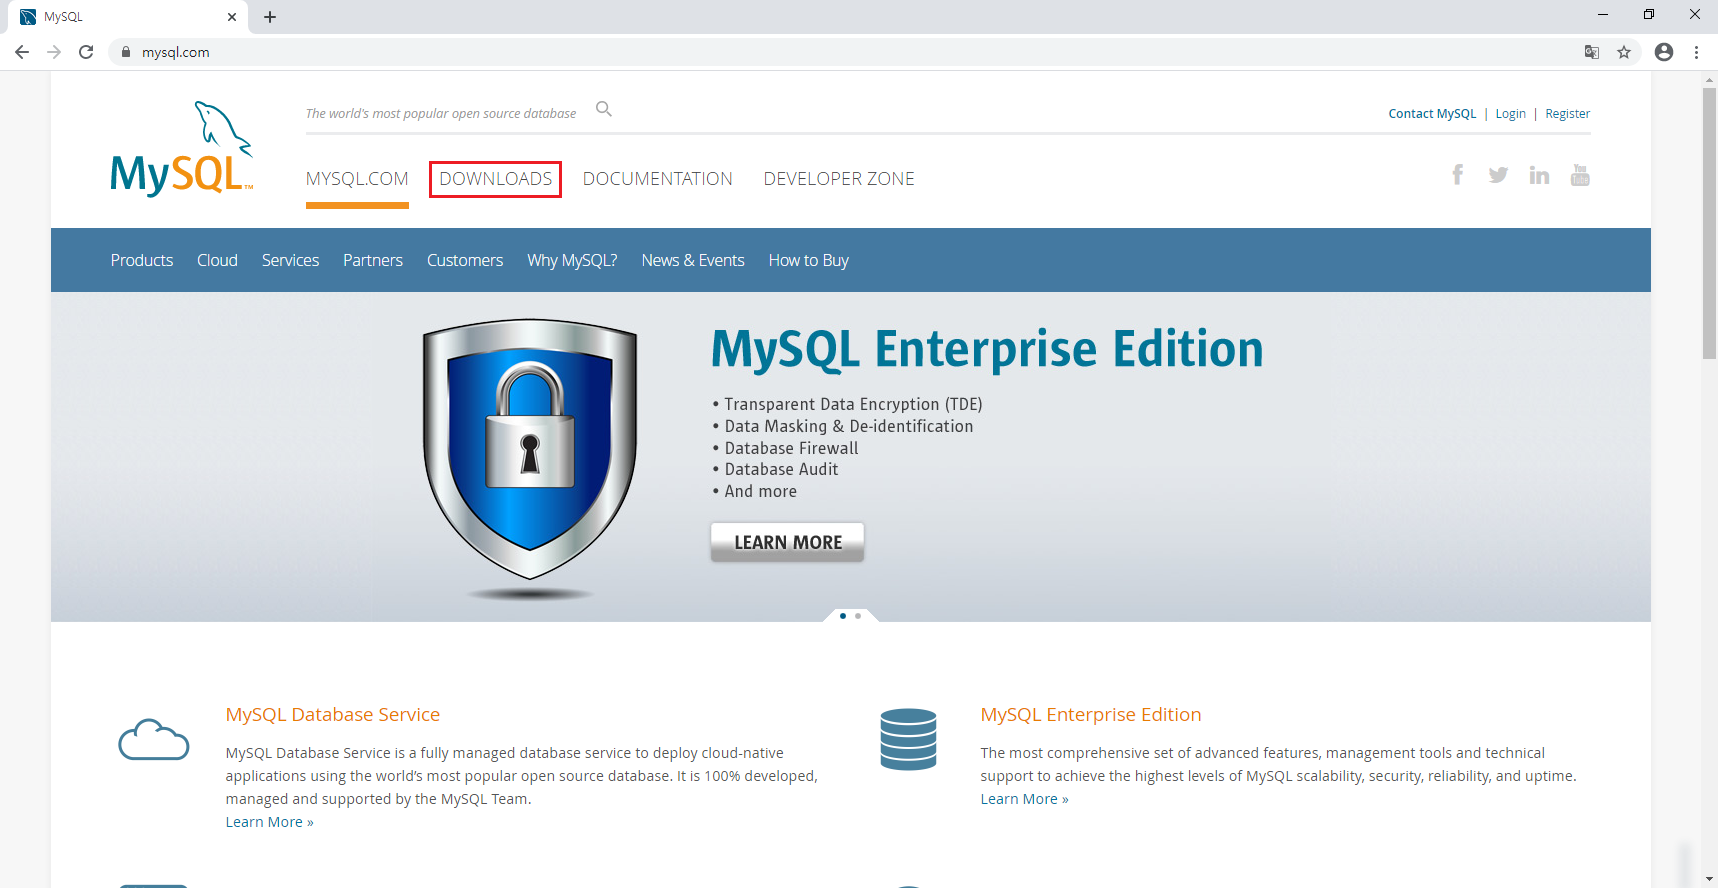Open MySQL Twitter page icon

click(1498, 175)
